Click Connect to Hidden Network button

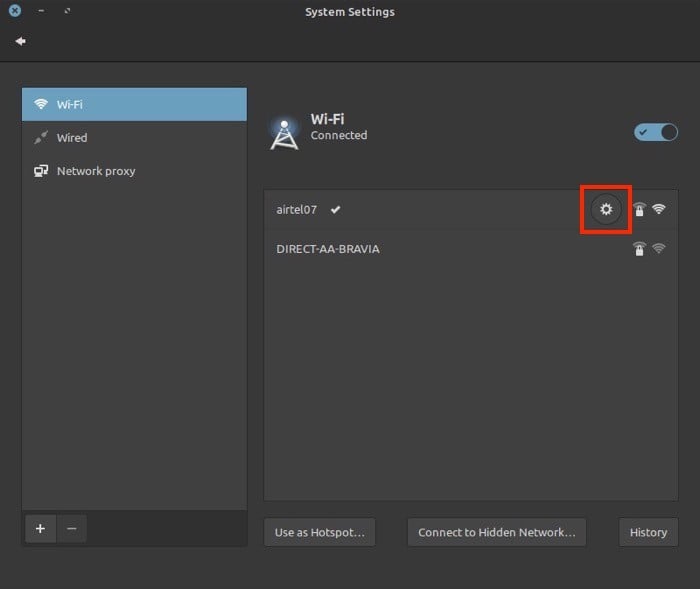click(496, 532)
